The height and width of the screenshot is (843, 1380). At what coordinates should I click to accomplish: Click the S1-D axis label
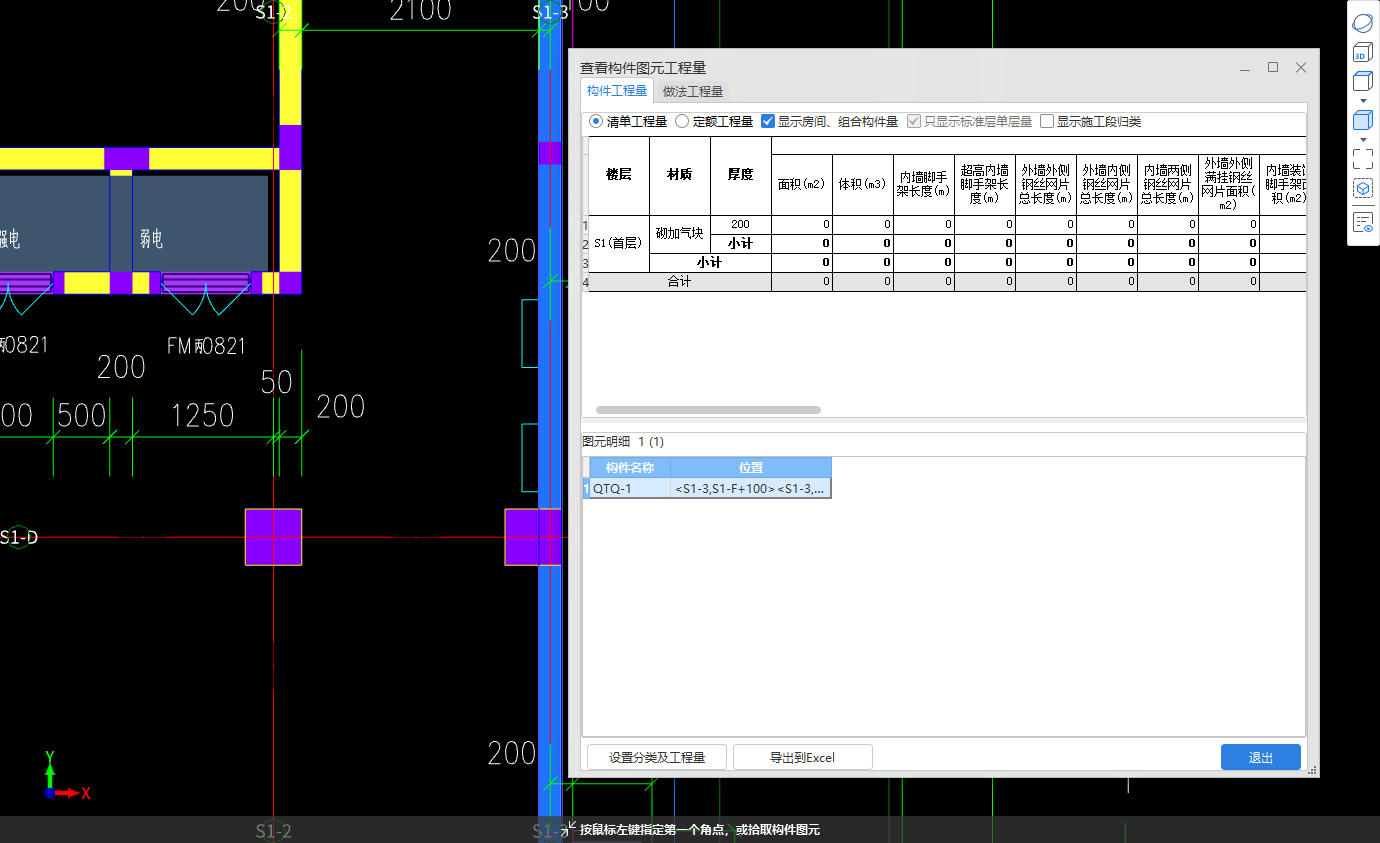tap(18, 538)
